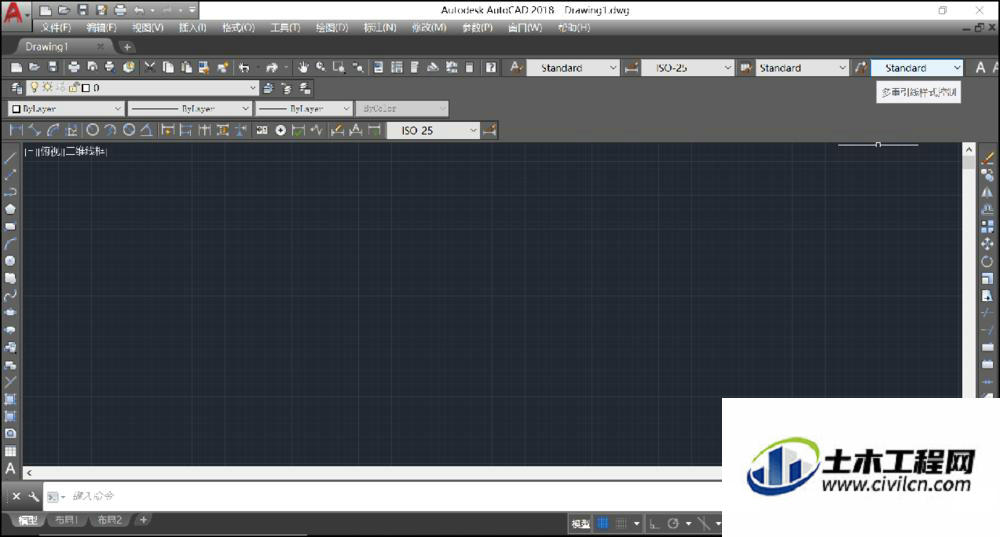Open Table Style icon beside Standard

tap(746, 68)
